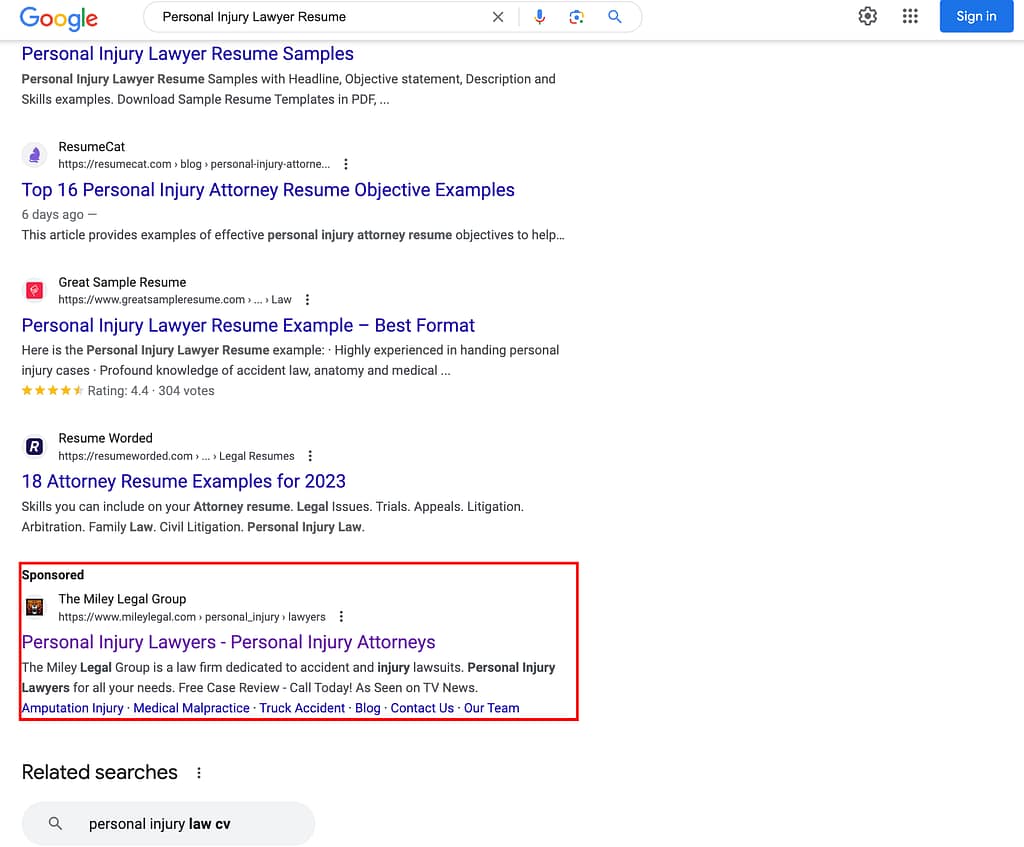Viewport: 1024px width, 847px height.
Task: Submit search with magnifier icon
Action: point(615,17)
